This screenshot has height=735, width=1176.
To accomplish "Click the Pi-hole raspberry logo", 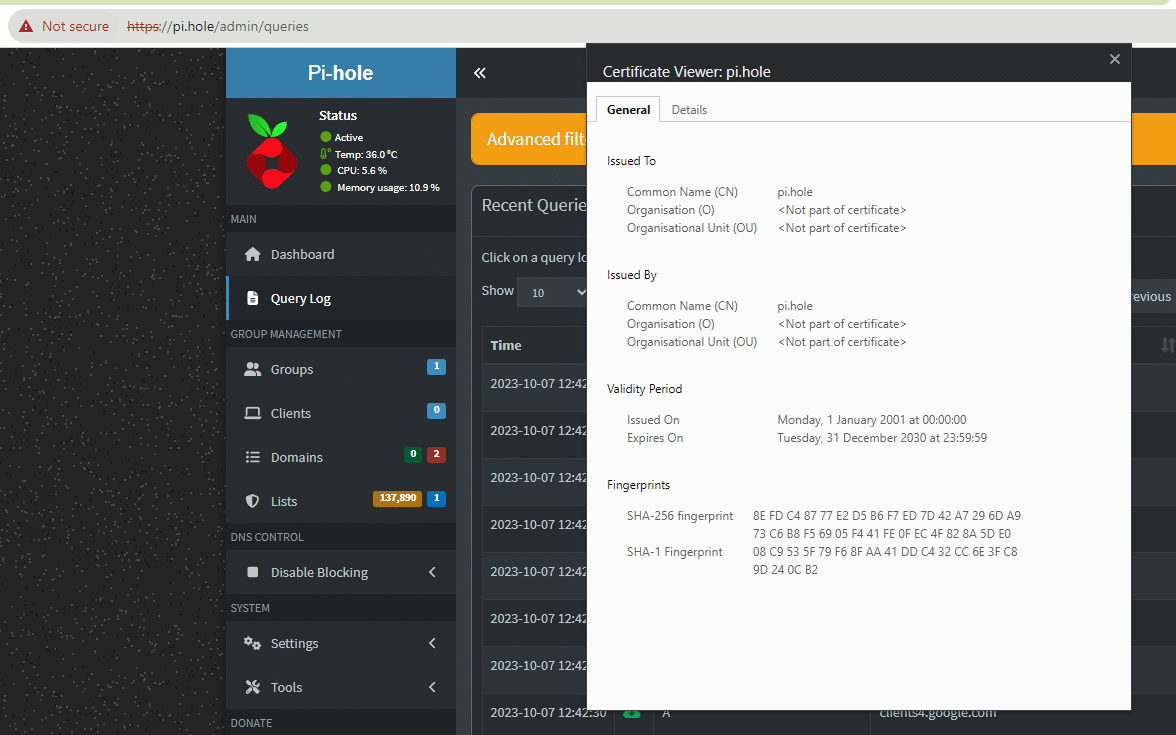I will point(272,152).
